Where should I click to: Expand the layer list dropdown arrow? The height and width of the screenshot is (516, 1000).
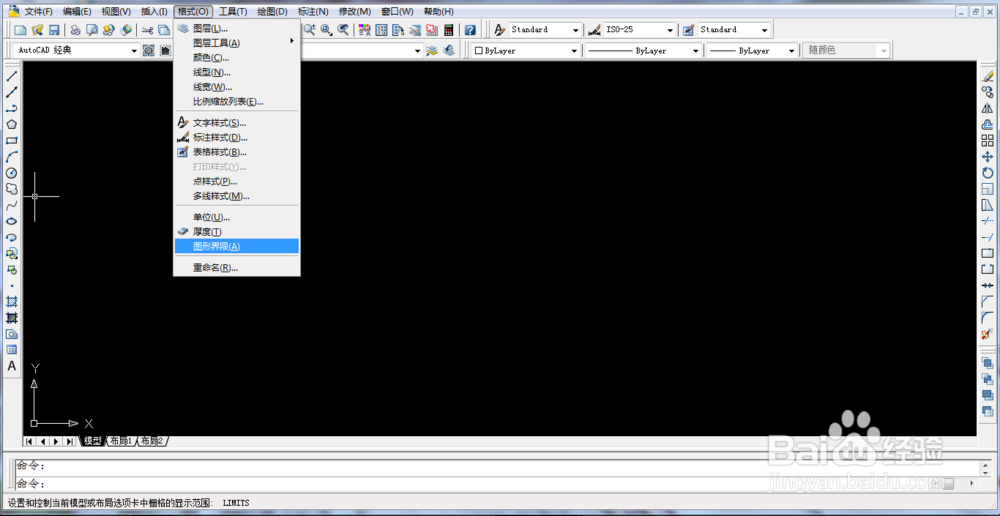(418, 51)
